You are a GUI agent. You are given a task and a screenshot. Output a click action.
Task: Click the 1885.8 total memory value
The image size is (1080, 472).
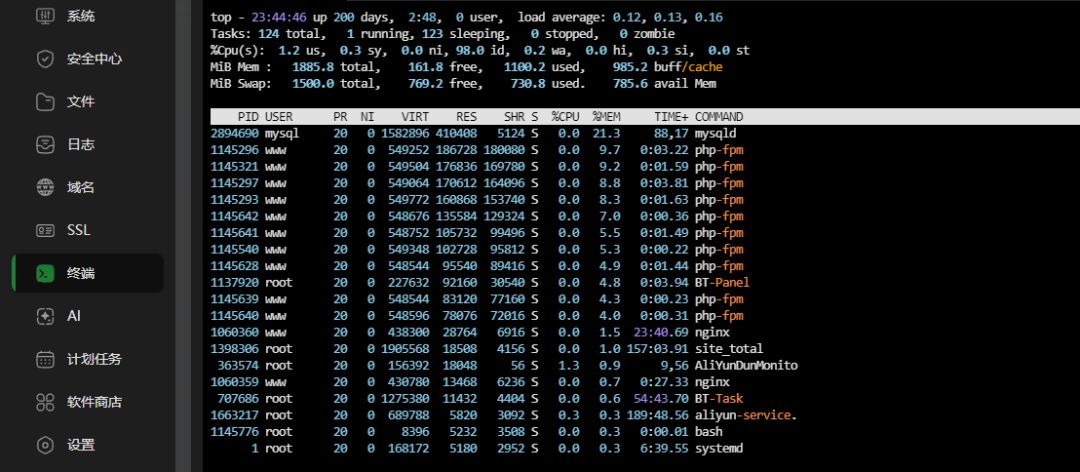[313, 68]
